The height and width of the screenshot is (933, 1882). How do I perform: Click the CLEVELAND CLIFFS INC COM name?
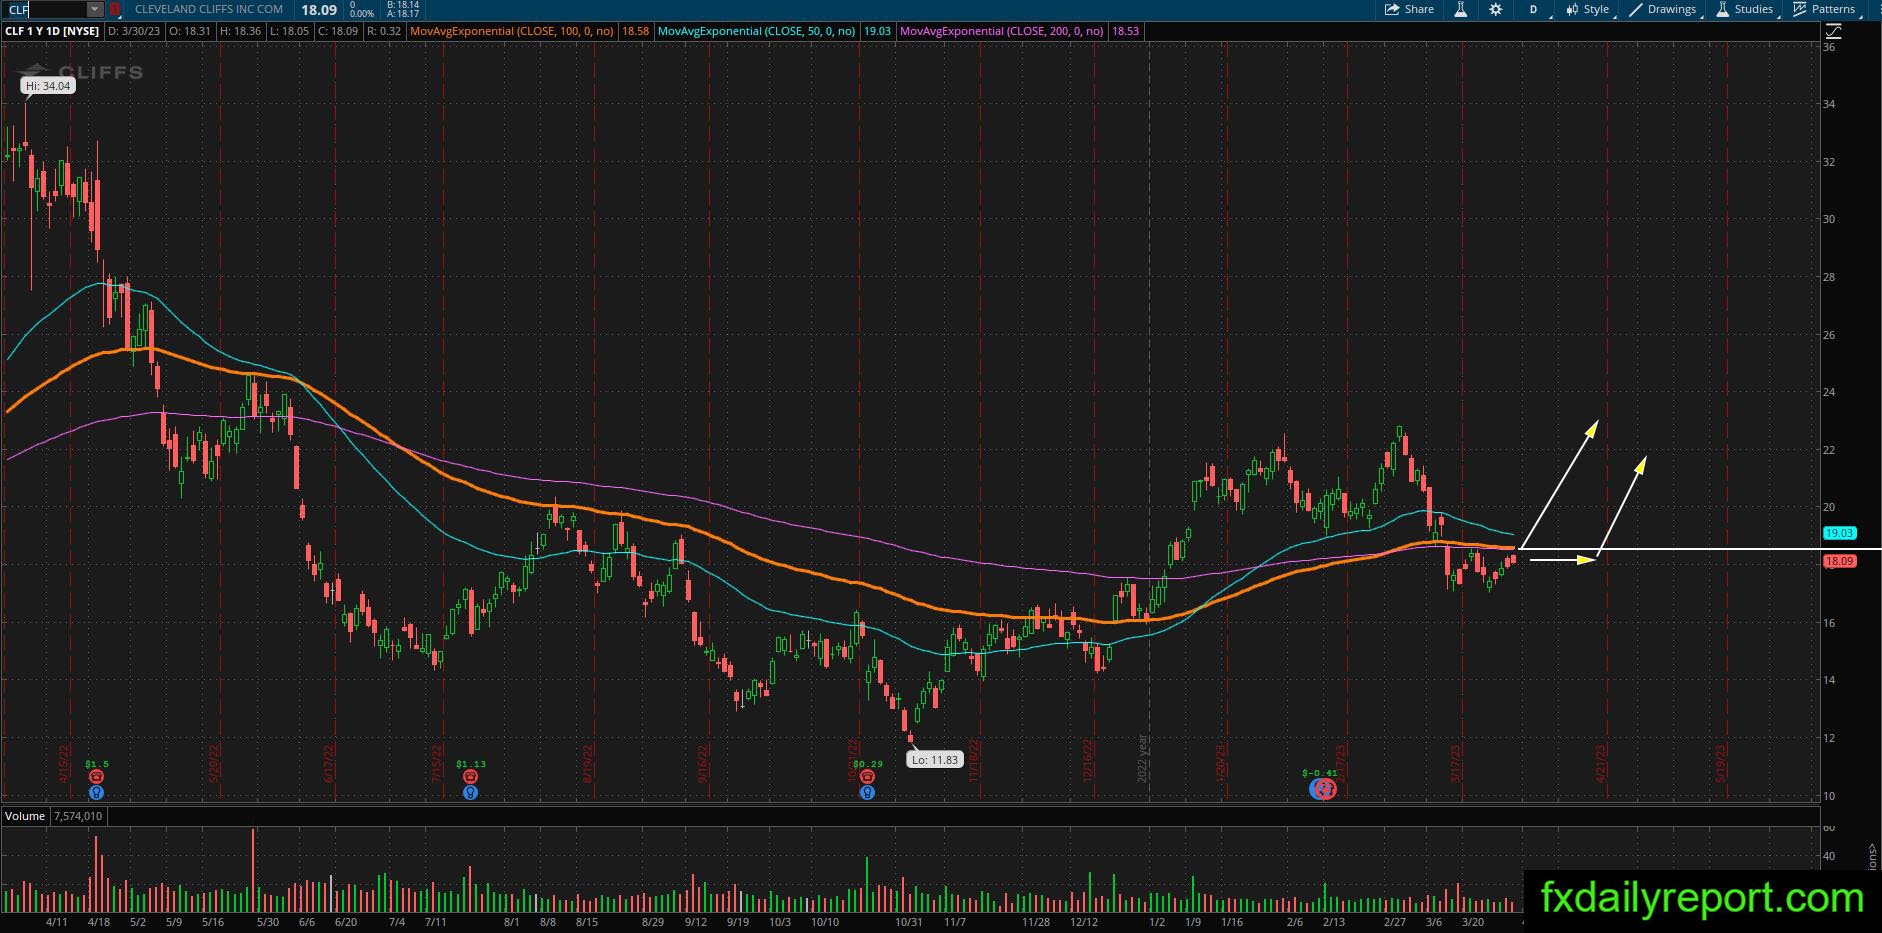(x=209, y=9)
